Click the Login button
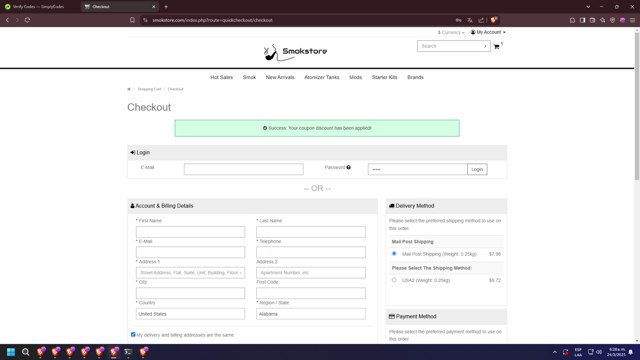 click(x=477, y=169)
